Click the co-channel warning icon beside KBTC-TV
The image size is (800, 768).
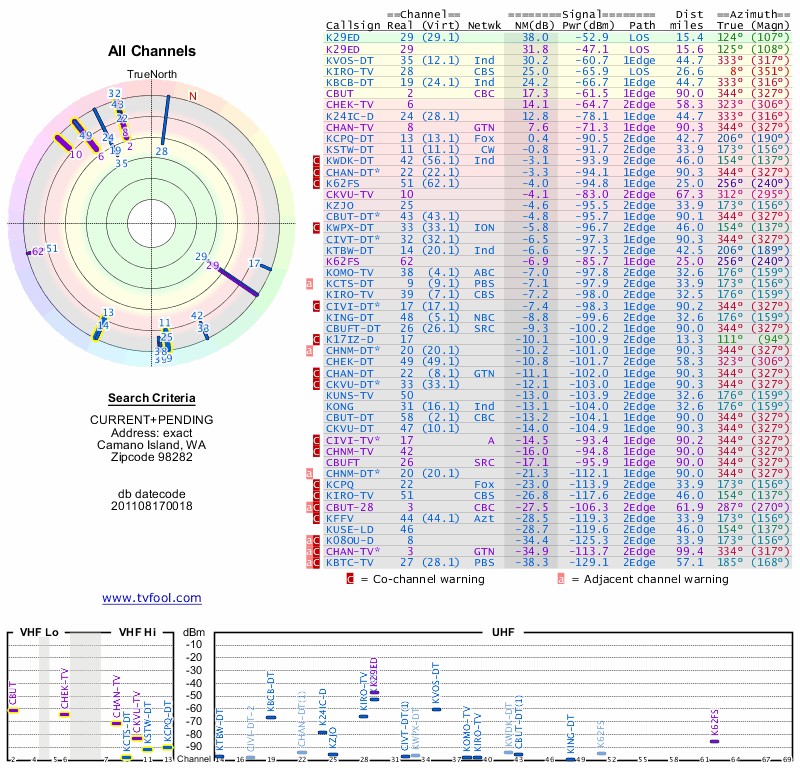[x=318, y=563]
